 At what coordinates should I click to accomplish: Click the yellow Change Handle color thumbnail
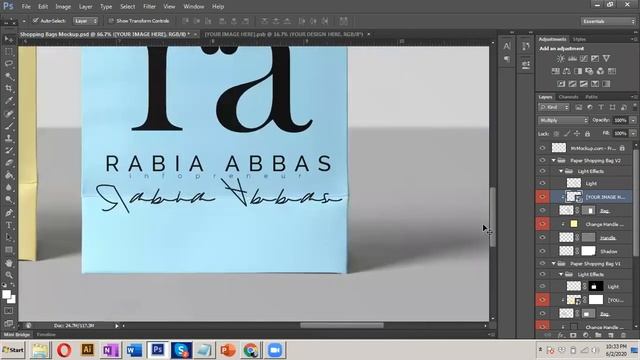click(574, 224)
